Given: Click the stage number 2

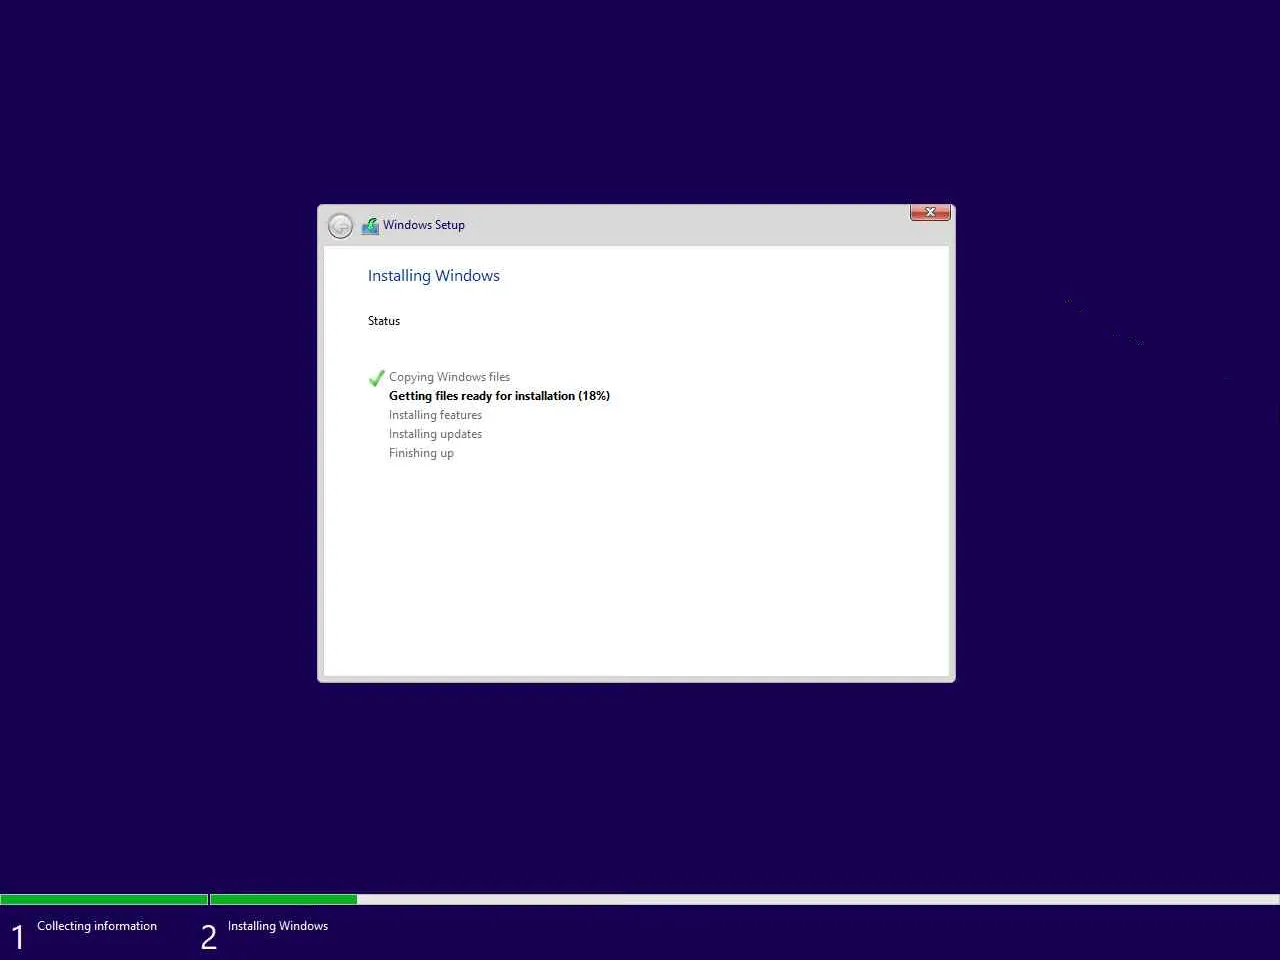Looking at the screenshot, I should coord(208,937).
